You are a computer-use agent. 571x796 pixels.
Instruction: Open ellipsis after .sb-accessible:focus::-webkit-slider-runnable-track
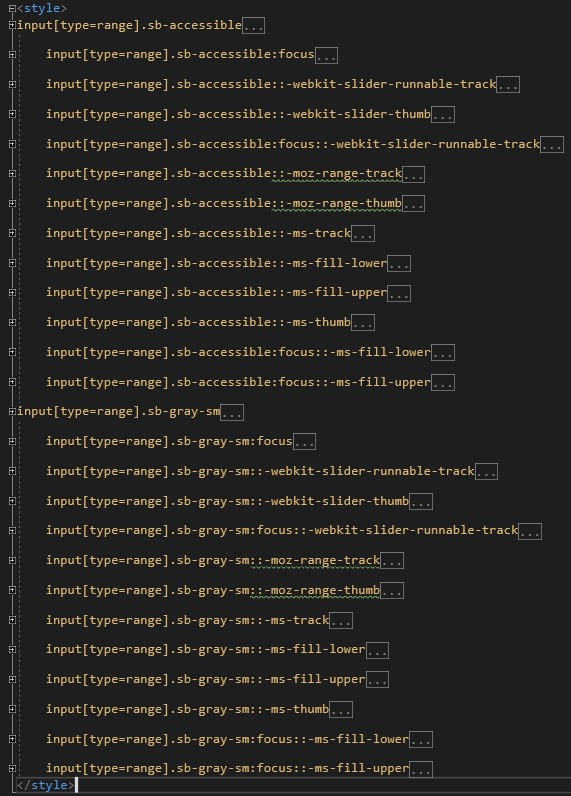[552, 145]
